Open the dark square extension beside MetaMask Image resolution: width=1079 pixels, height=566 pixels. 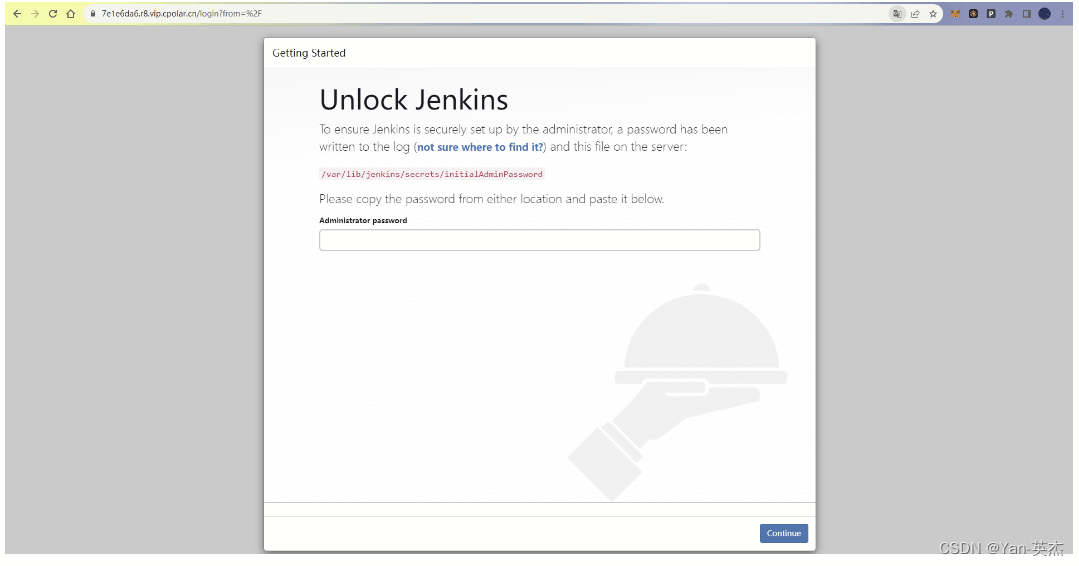coord(973,14)
